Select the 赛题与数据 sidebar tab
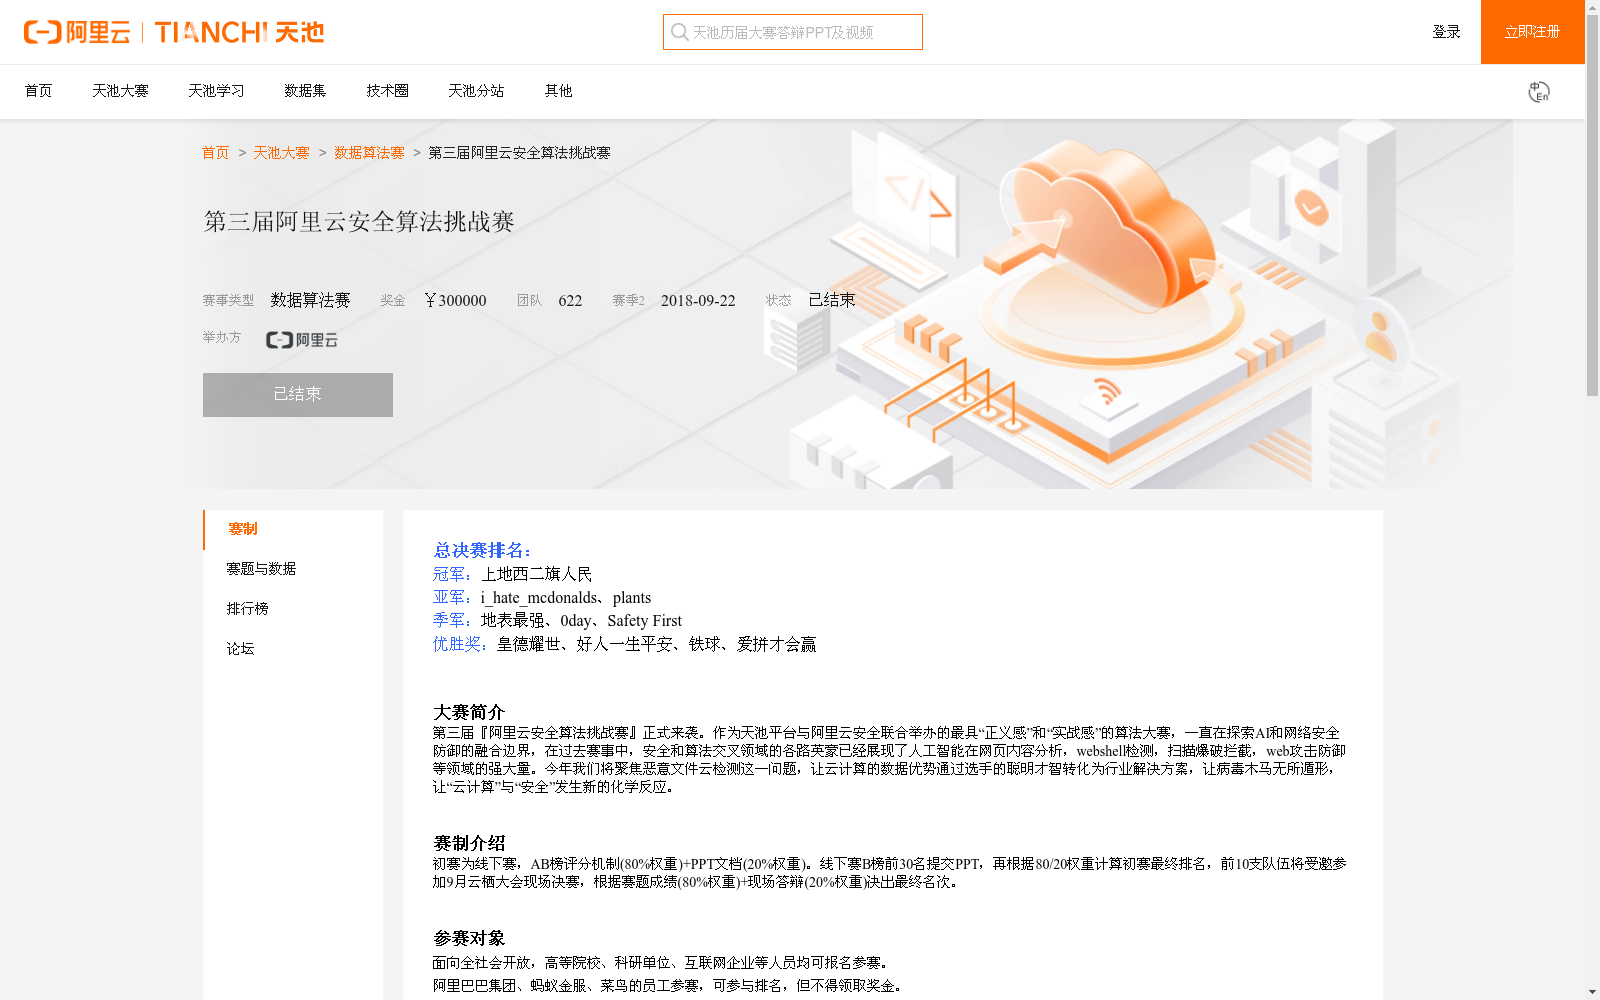 coord(293,569)
